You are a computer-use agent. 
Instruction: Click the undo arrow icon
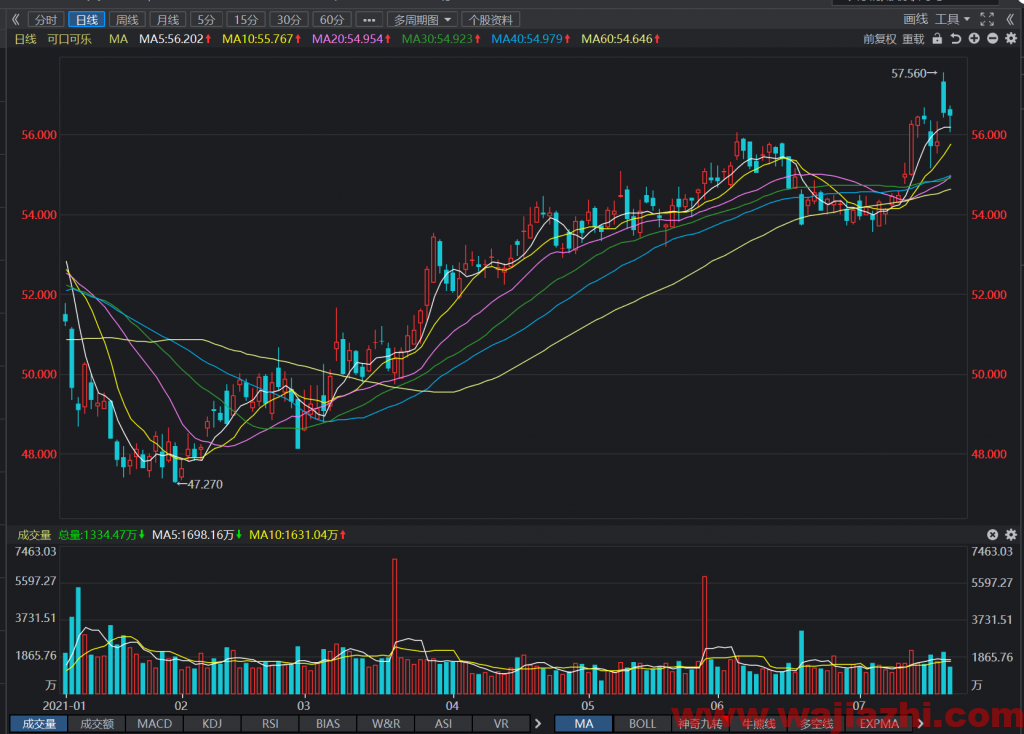pyautogui.click(x=955, y=39)
